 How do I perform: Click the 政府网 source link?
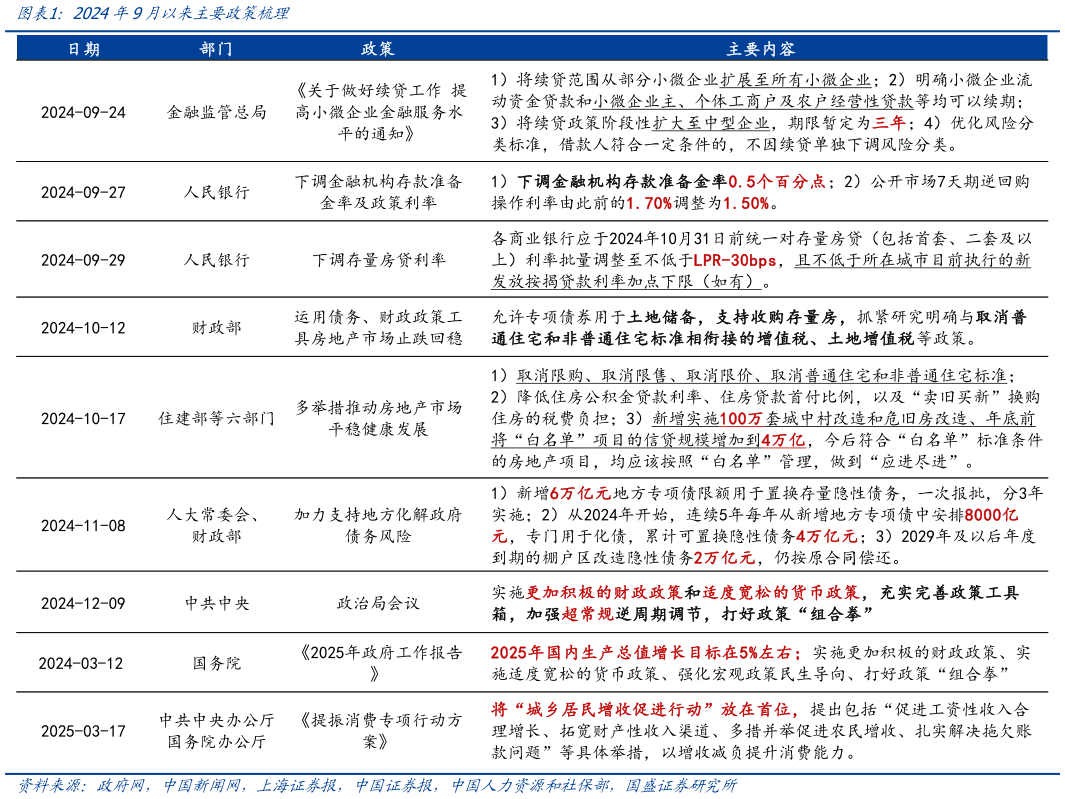click(120, 788)
